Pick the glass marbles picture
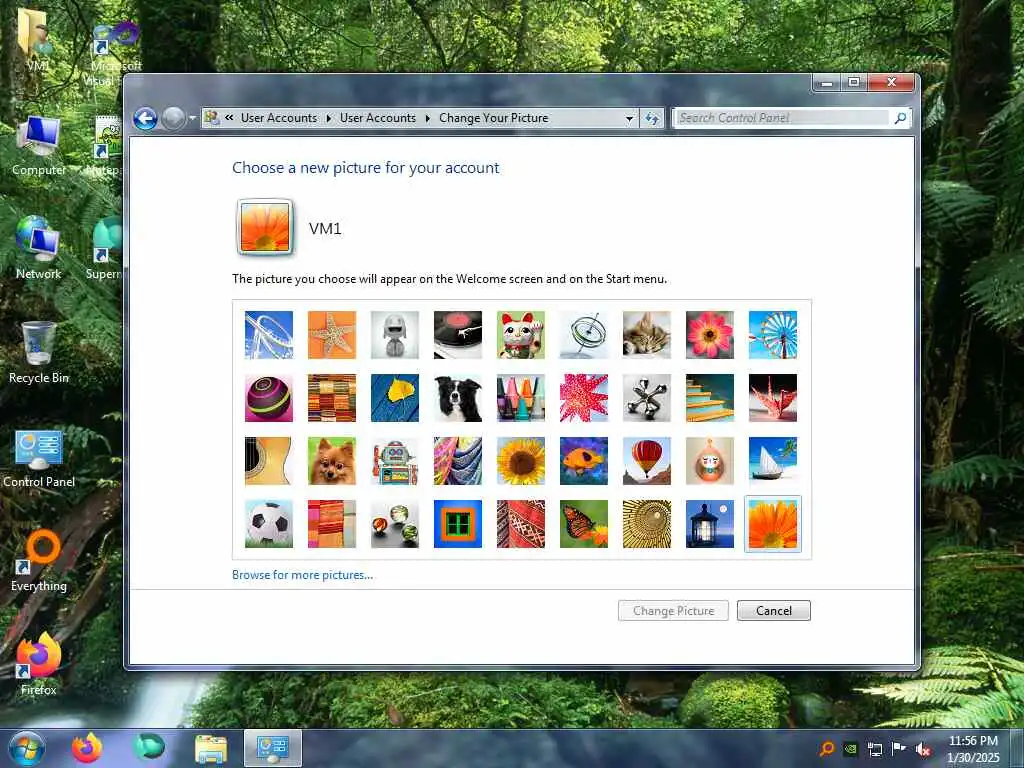The height and width of the screenshot is (768, 1024). coord(394,524)
